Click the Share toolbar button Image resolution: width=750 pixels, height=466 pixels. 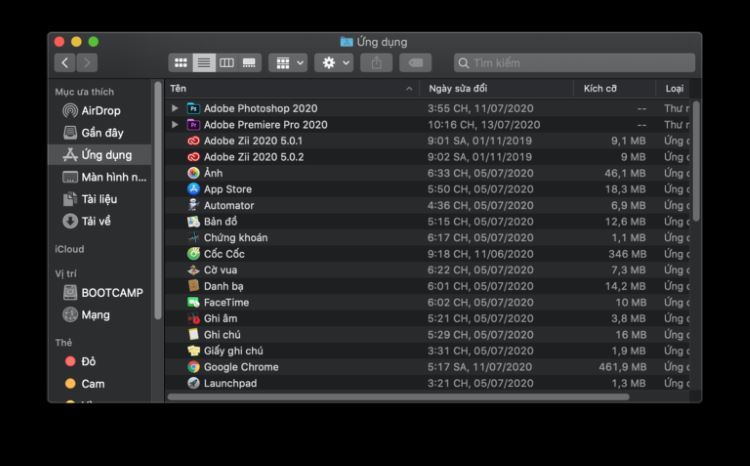[376, 63]
